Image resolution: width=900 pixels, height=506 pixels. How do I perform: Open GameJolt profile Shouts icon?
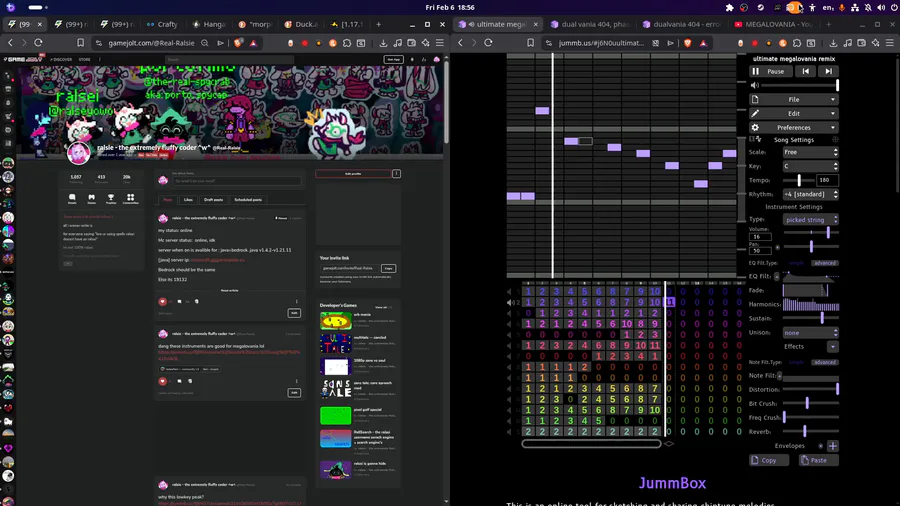72,198
